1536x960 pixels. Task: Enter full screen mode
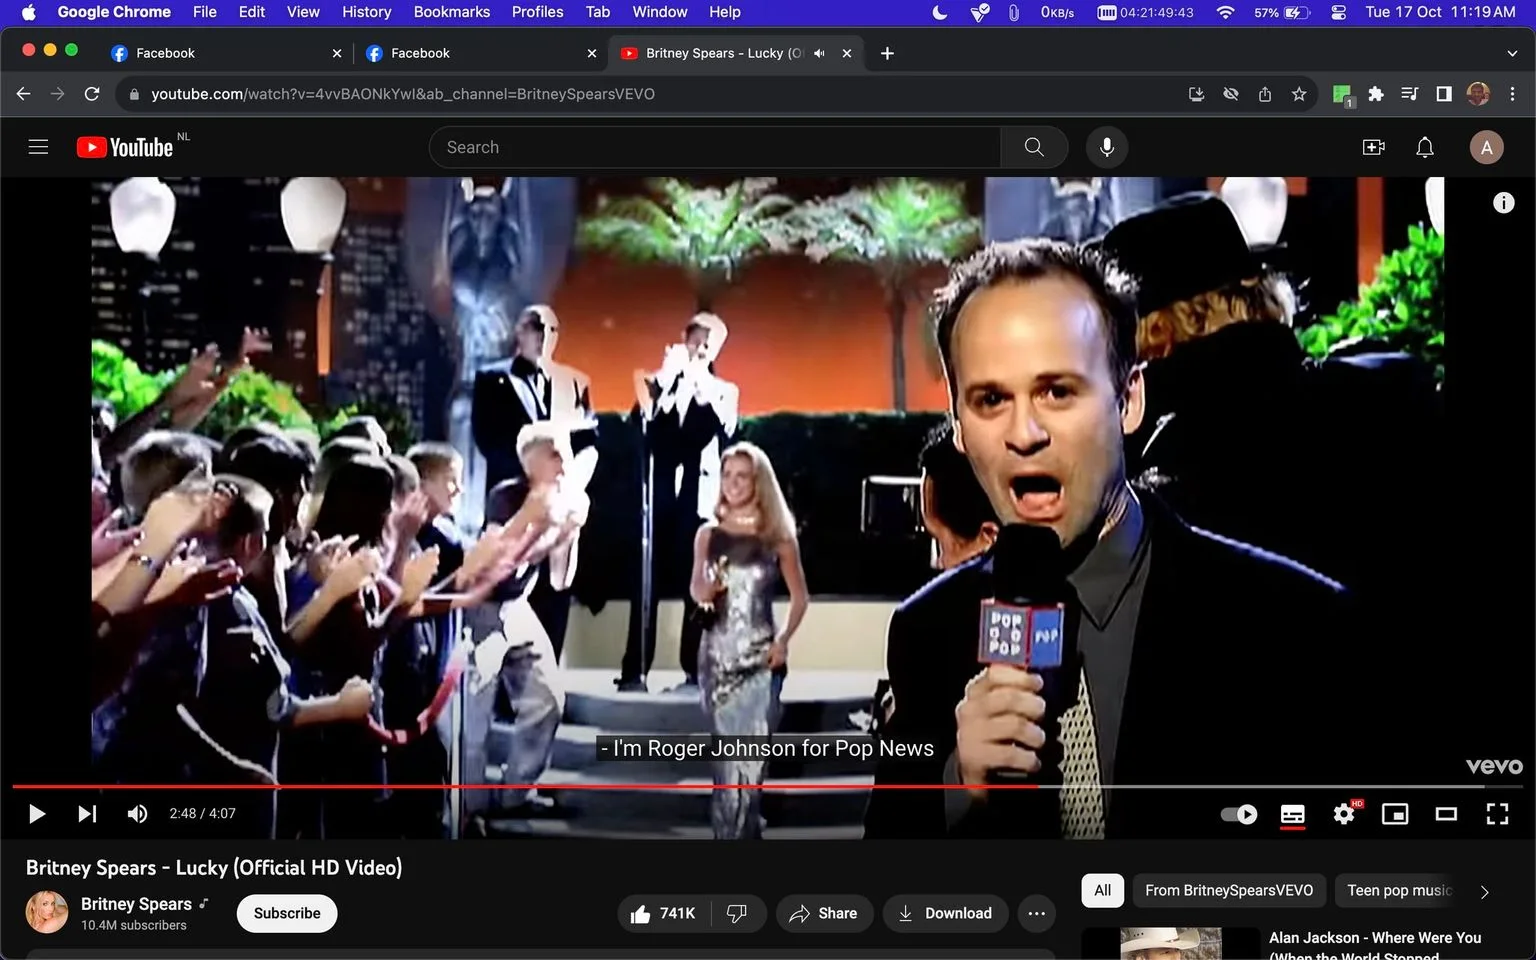1497,814
